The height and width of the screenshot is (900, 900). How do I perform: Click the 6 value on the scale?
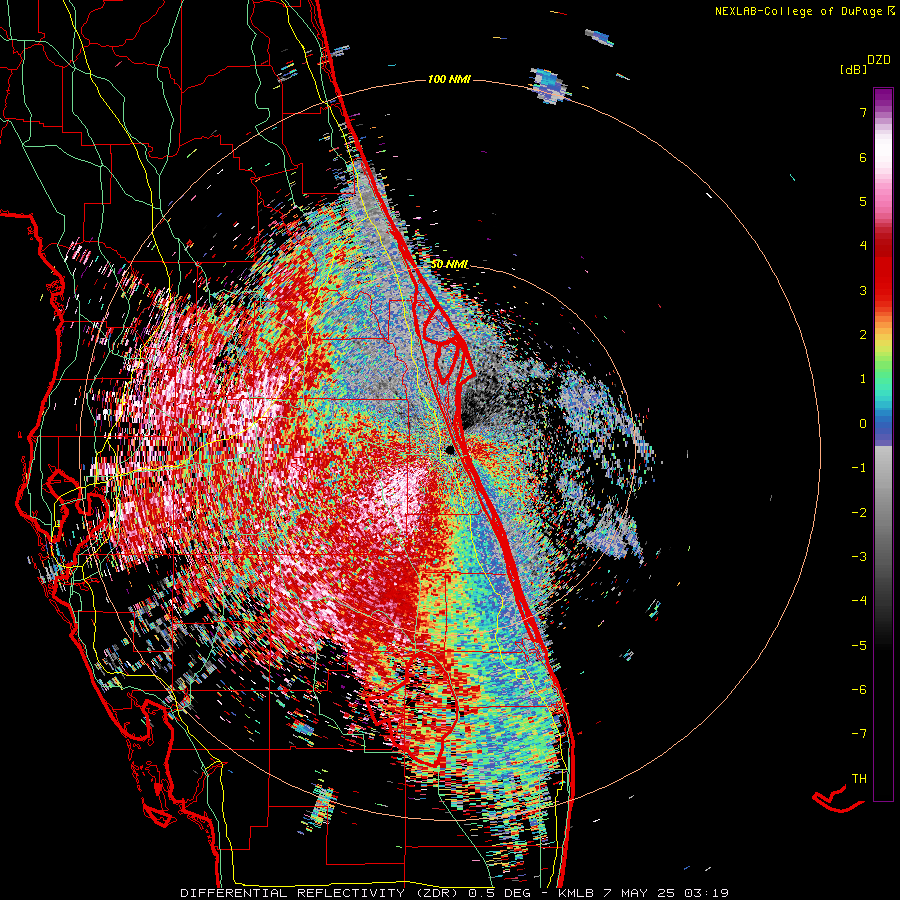pyautogui.click(x=863, y=157)
